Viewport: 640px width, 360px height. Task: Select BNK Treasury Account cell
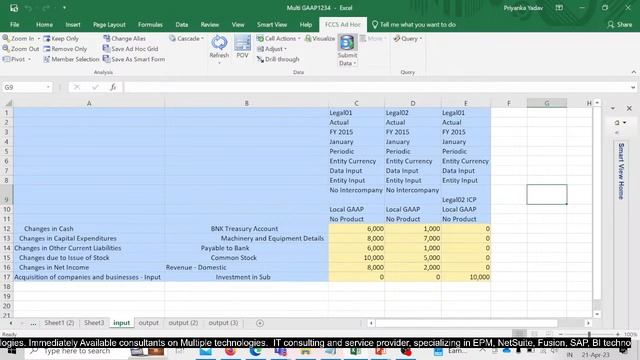point(247,229)
